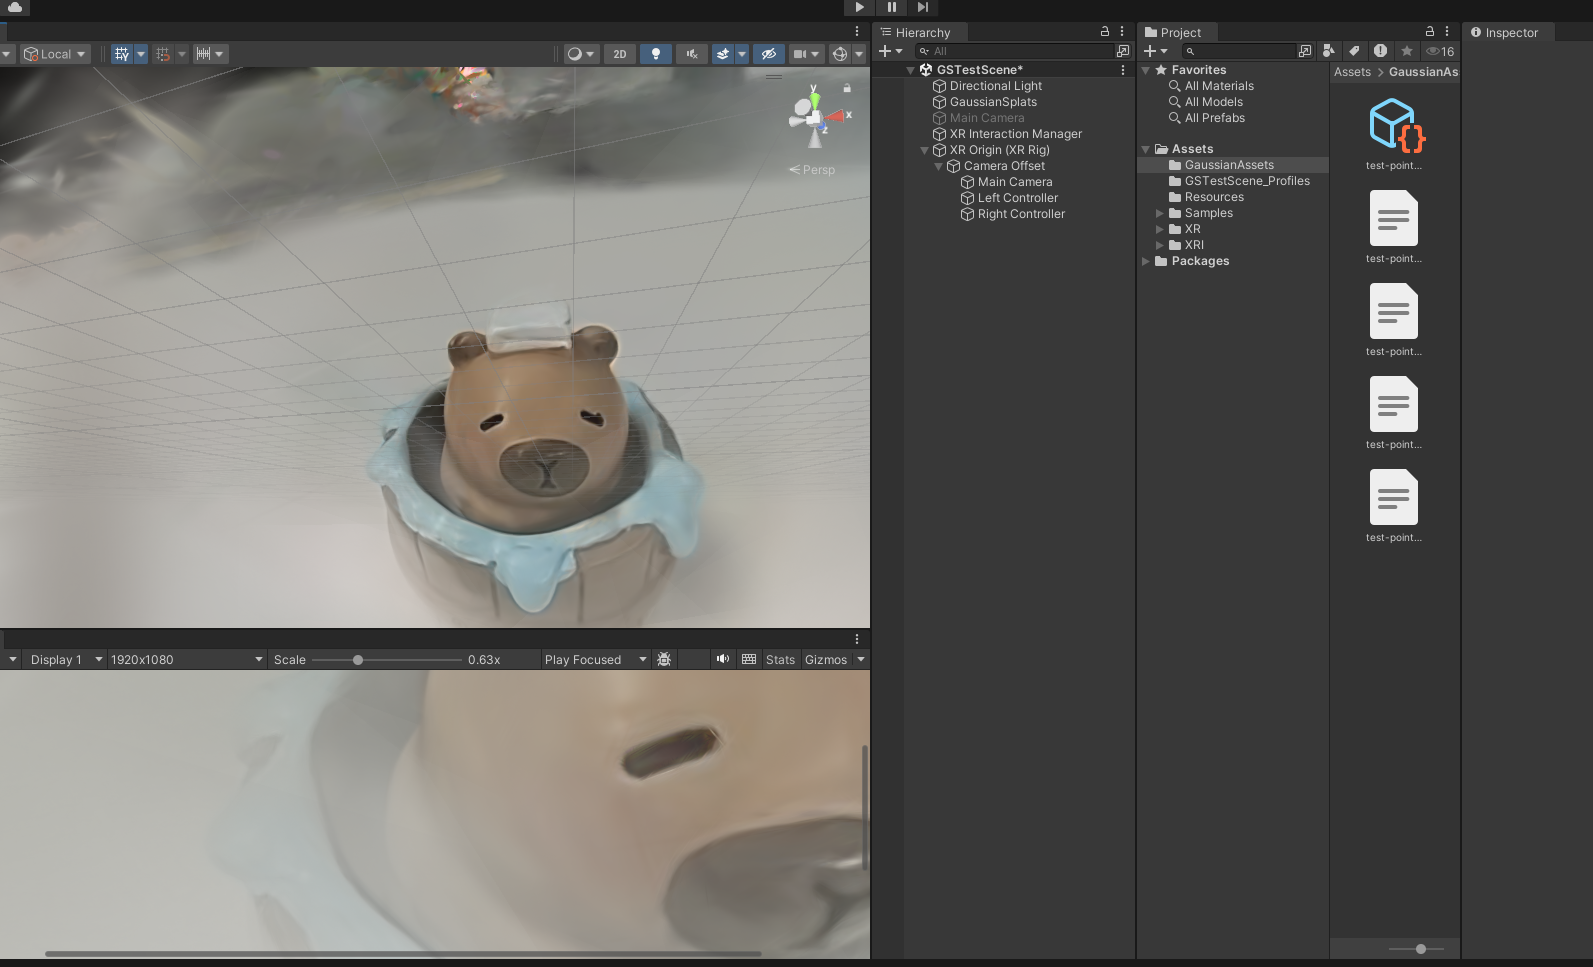Screen dimensions: 1593x967
Task: Toggle scene lighting with the lightbulb icon
Action: (655, 54)
